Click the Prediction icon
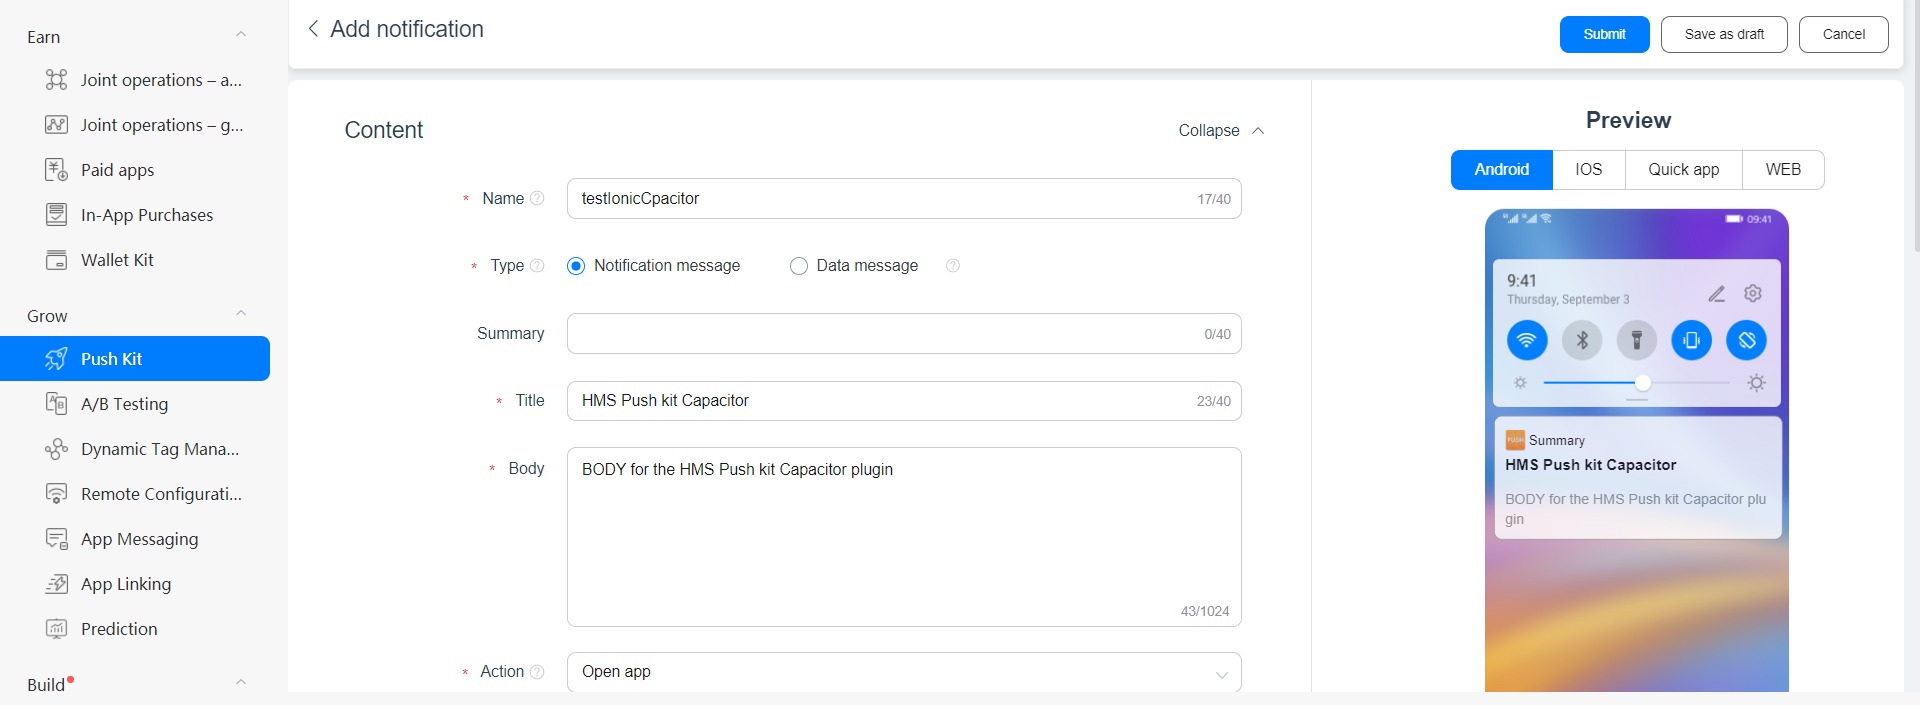The height and width of the screenshot is (705, 1920). point(56,629)
